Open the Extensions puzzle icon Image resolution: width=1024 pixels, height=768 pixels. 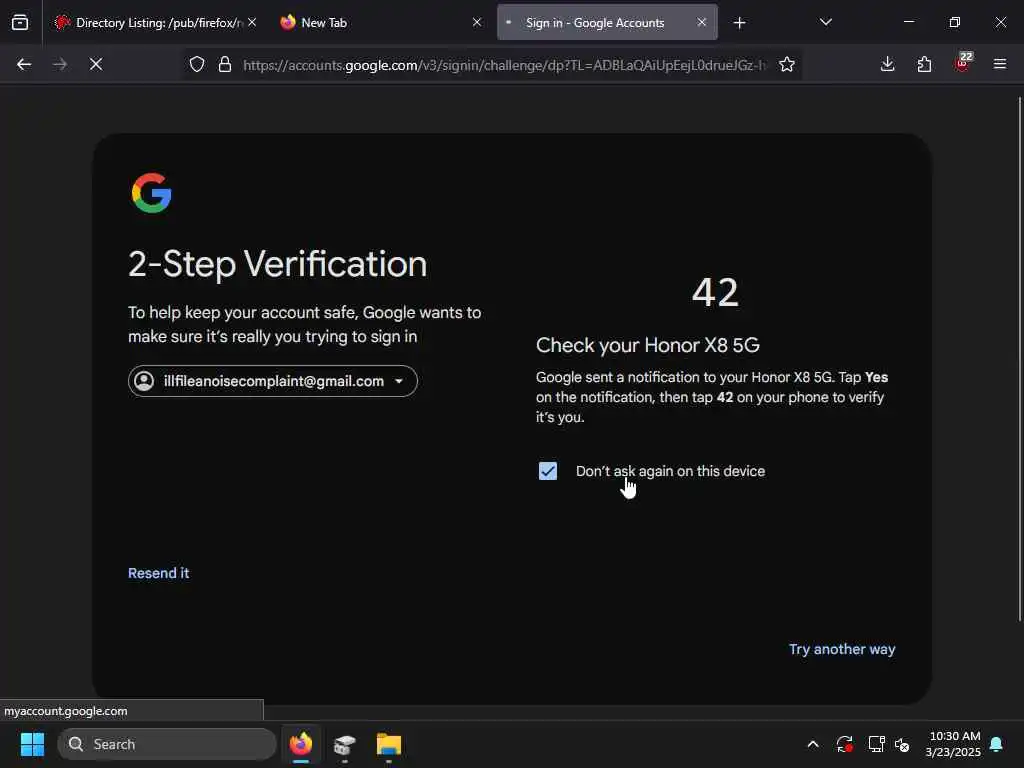[x=924, y=64]
